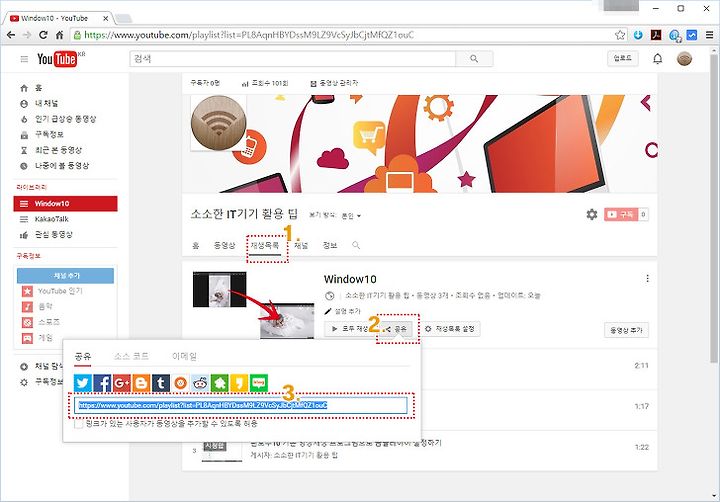Image resolution: width=720 pixels, height=502 pixels.
Task: Click the browser back arrow
Action: pyautogui.click(x=11, y=35)
